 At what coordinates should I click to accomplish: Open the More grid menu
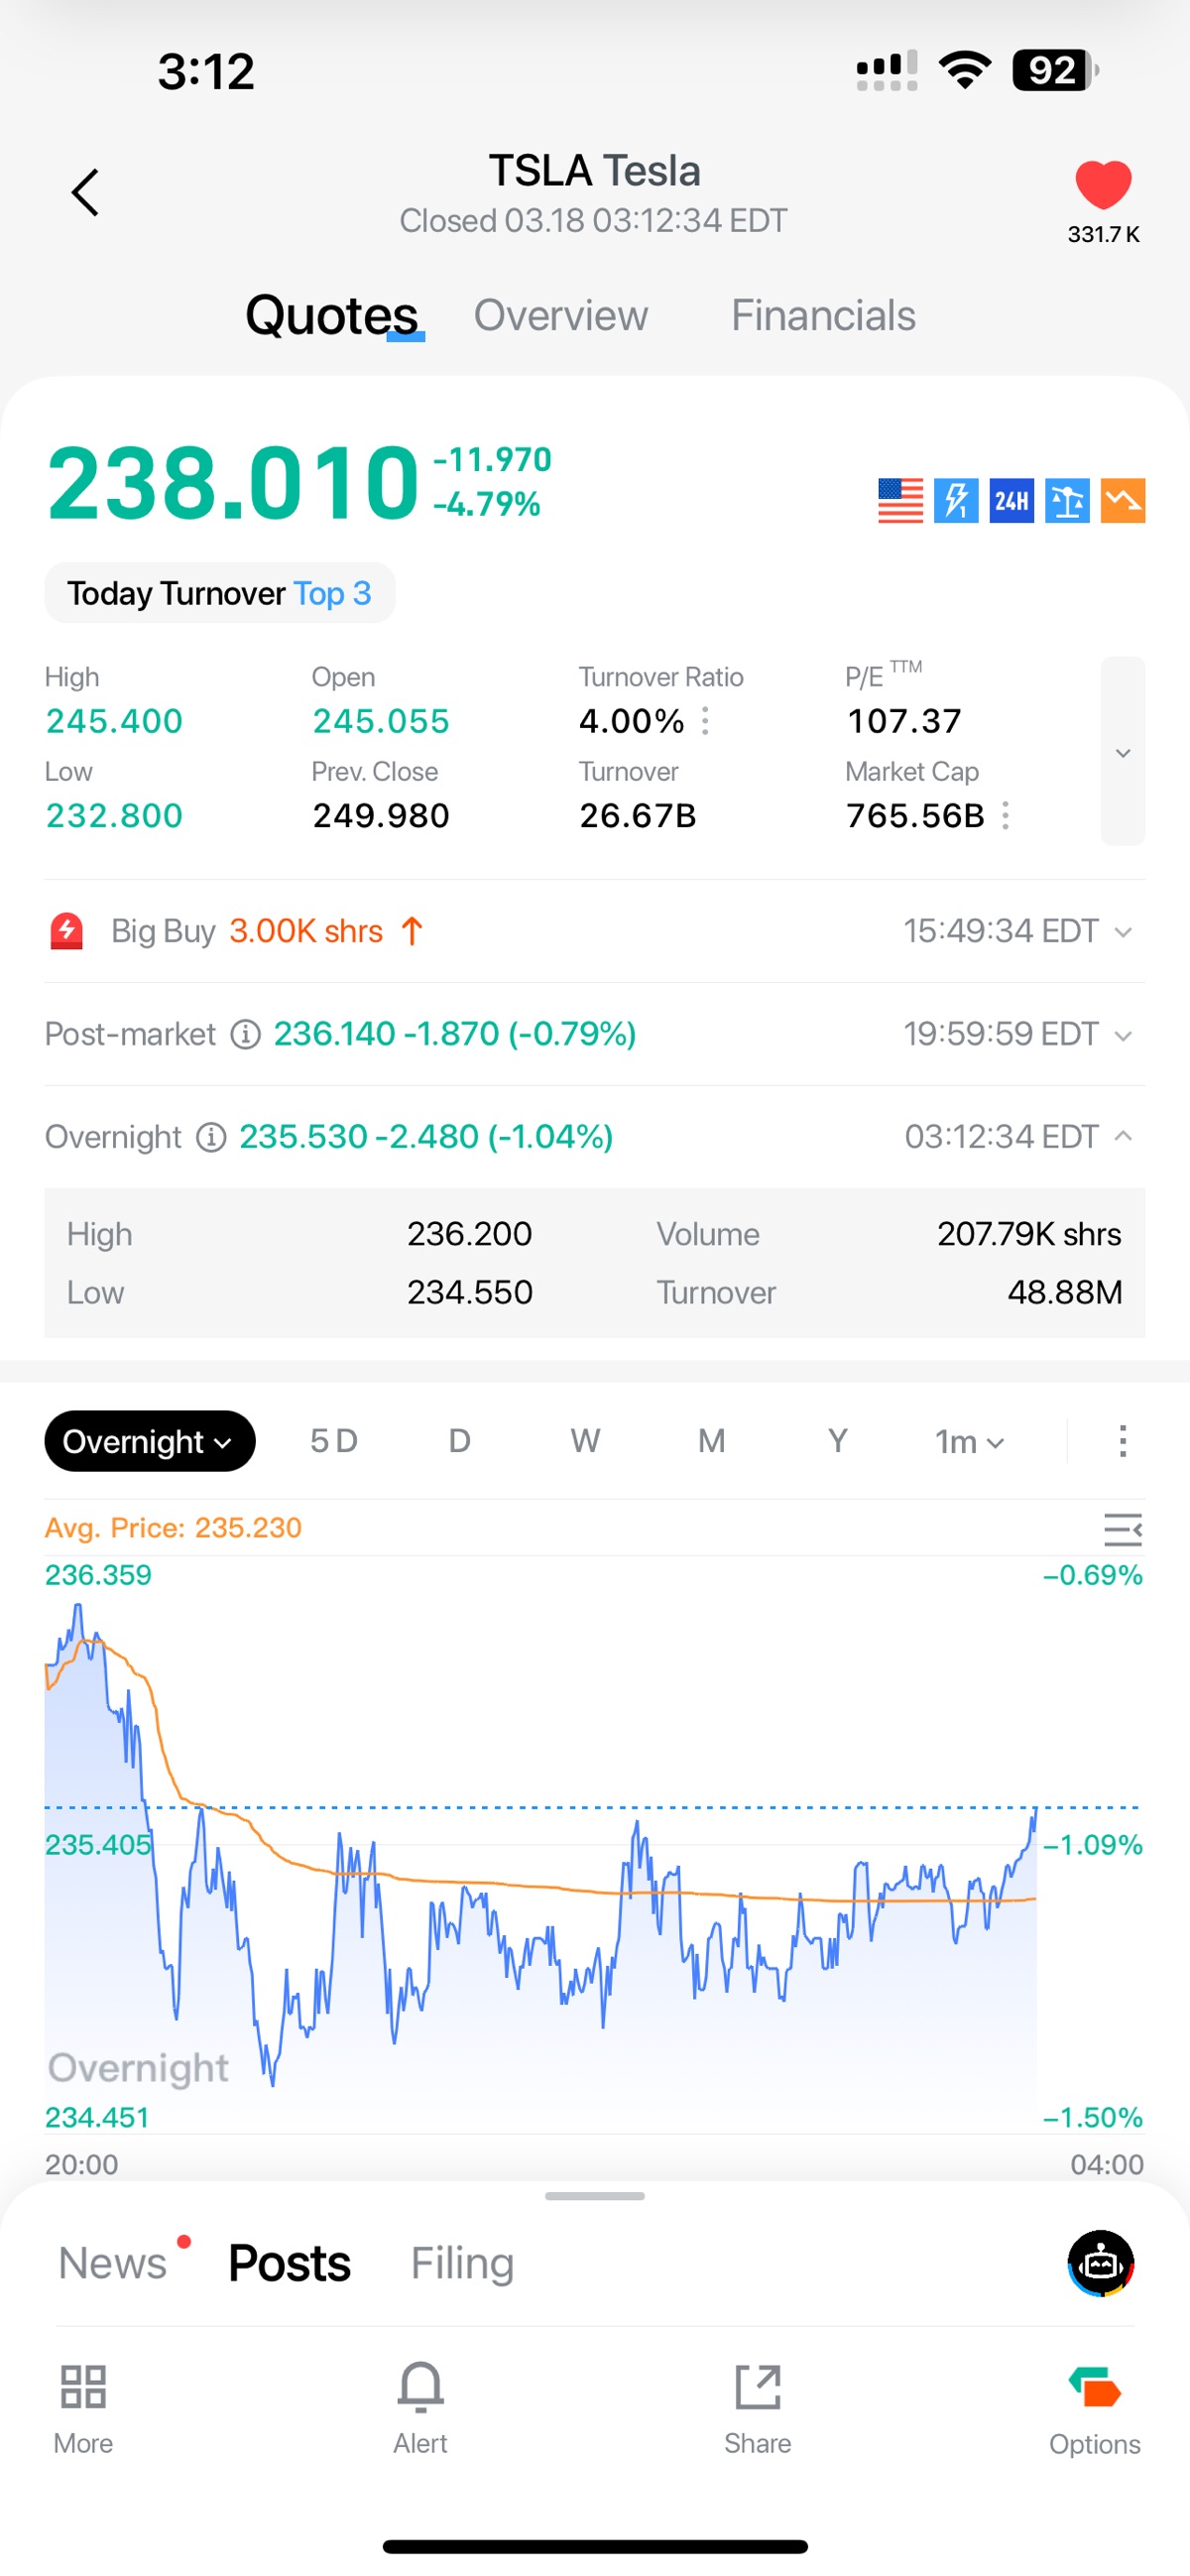click(x=83, y=2408)
